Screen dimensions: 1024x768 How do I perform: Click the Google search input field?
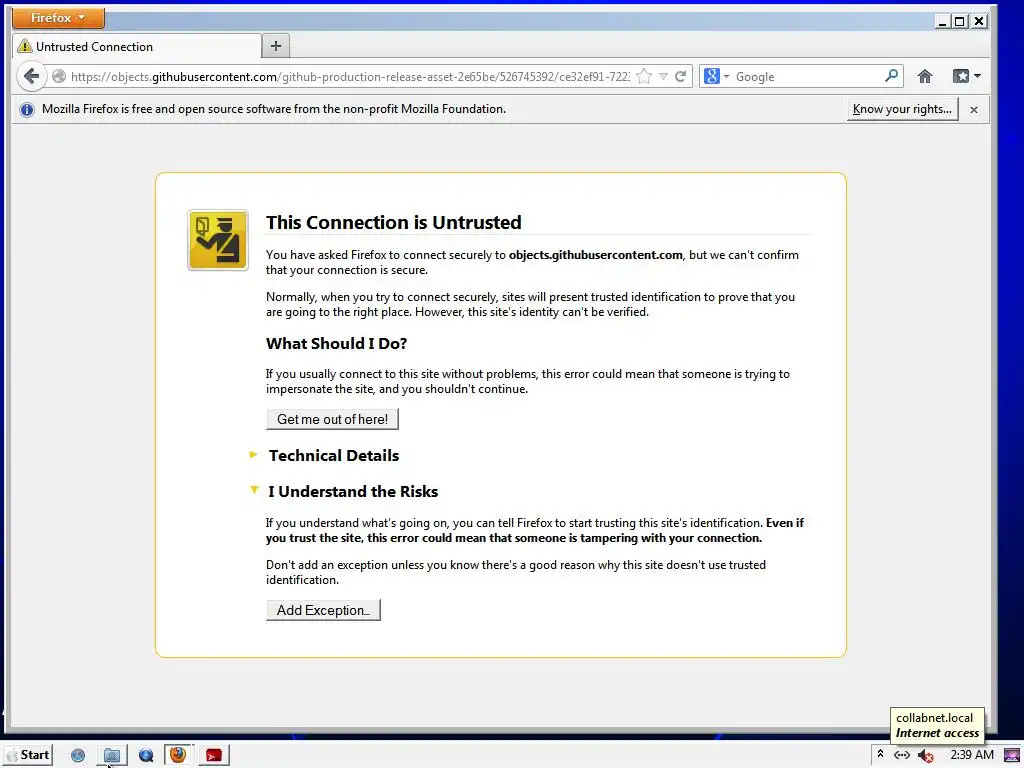click(x=808, y=76)
